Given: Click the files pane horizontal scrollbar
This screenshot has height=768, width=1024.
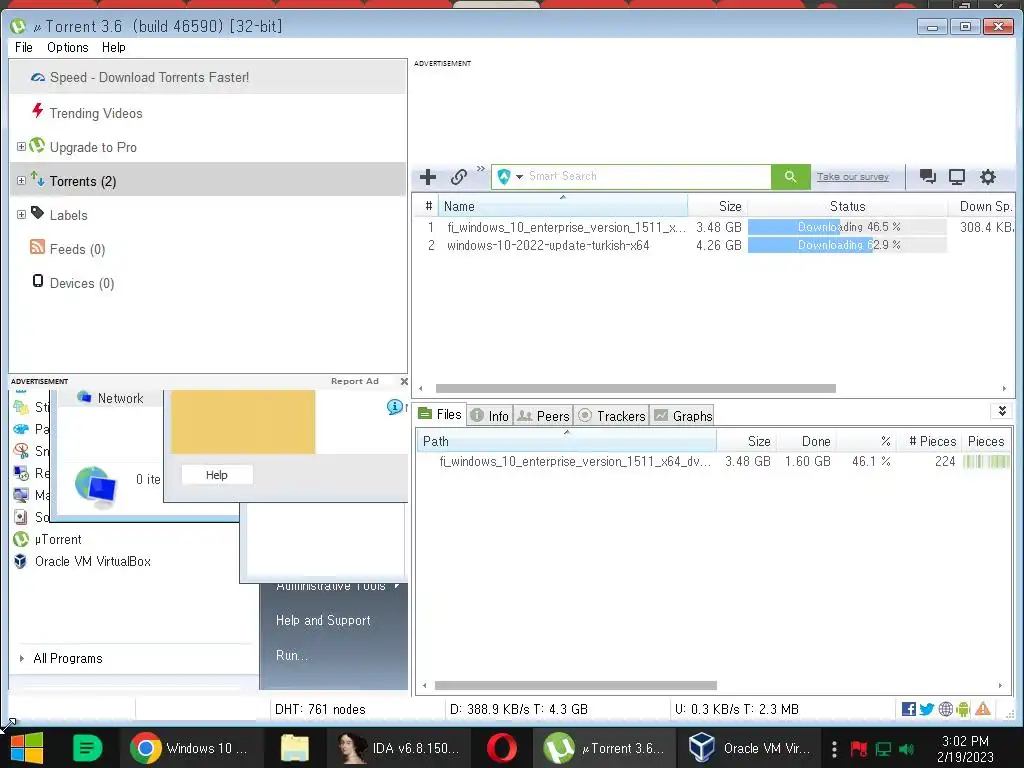Looking at the screenshot, I should (x=575, y=685).
